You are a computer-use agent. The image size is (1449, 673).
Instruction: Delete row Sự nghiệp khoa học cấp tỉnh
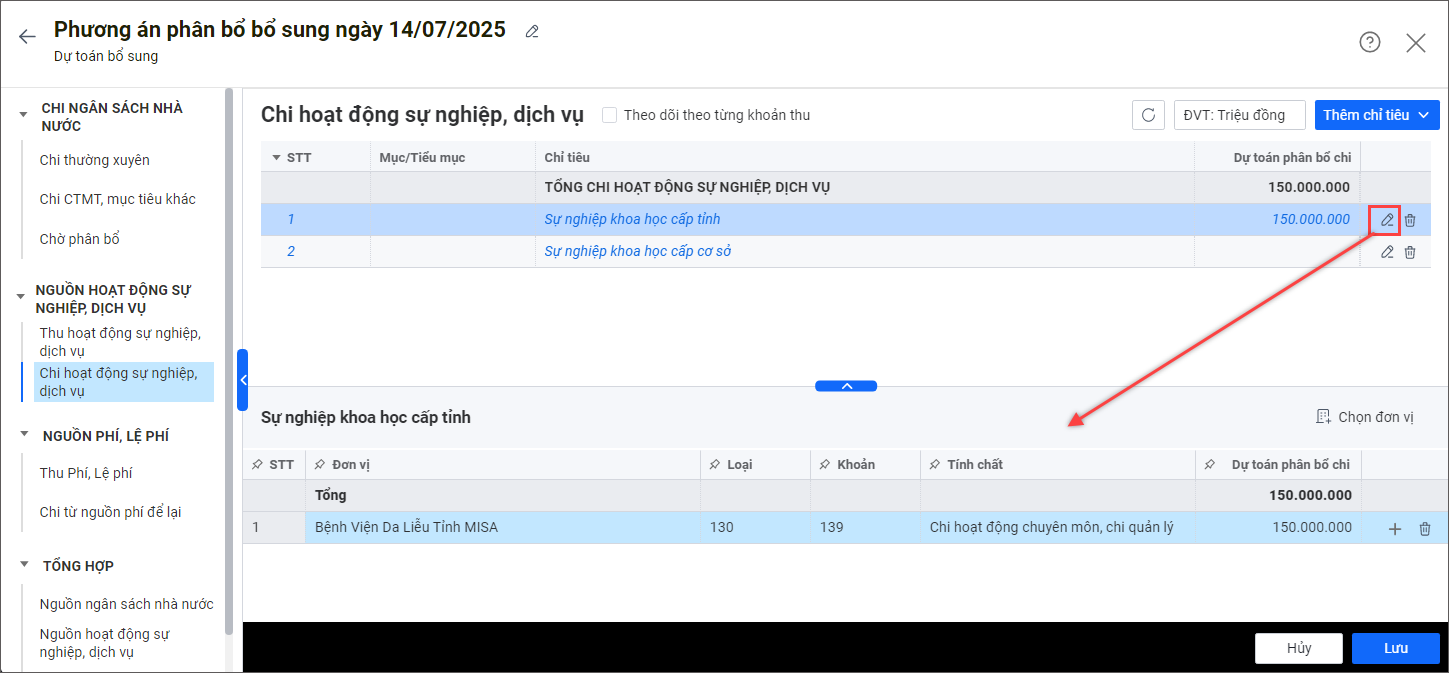[x=1410, y=220]
